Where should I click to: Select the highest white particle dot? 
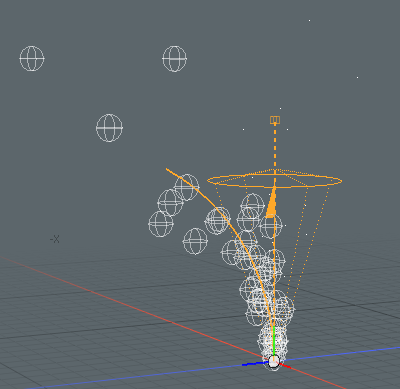(309, 20)
